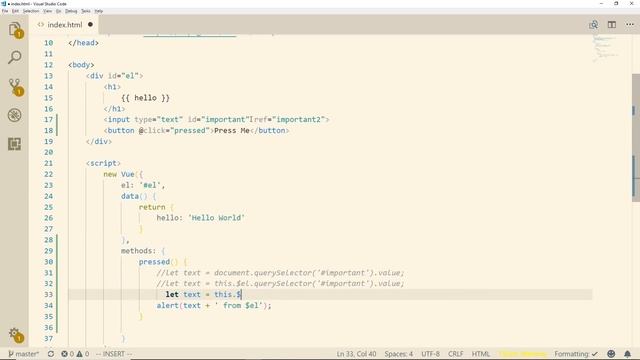640x360 pixels.
Task: Toggle the Formatting checkmark in status bar
Action: [576, 354]
